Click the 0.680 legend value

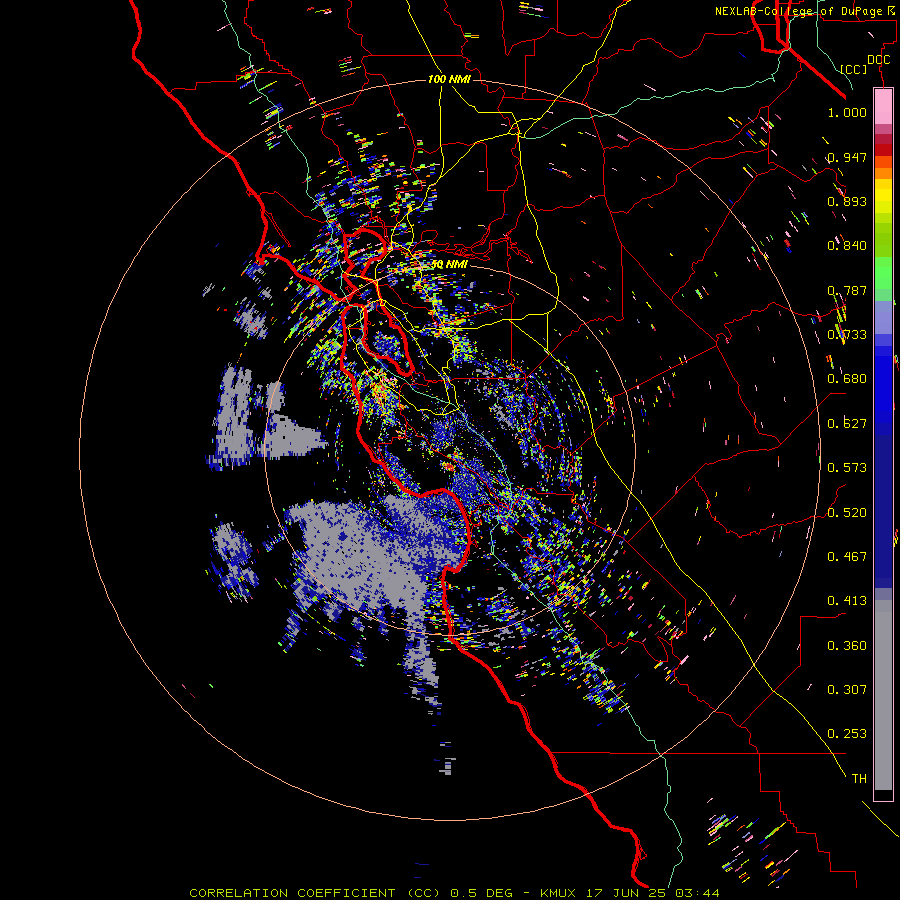(x=847, y=379)
